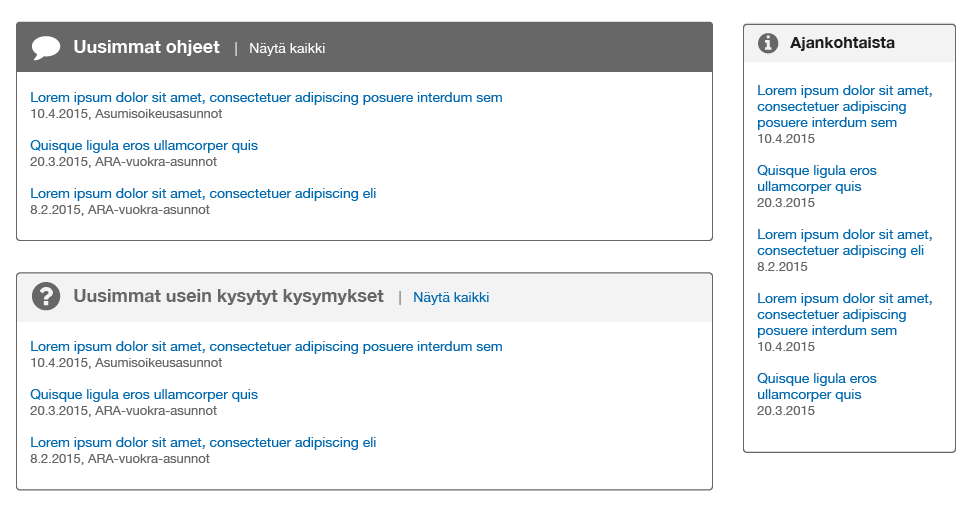
Task: Open the first Ajankohtaista news link
Action: (x=844, y=107)
